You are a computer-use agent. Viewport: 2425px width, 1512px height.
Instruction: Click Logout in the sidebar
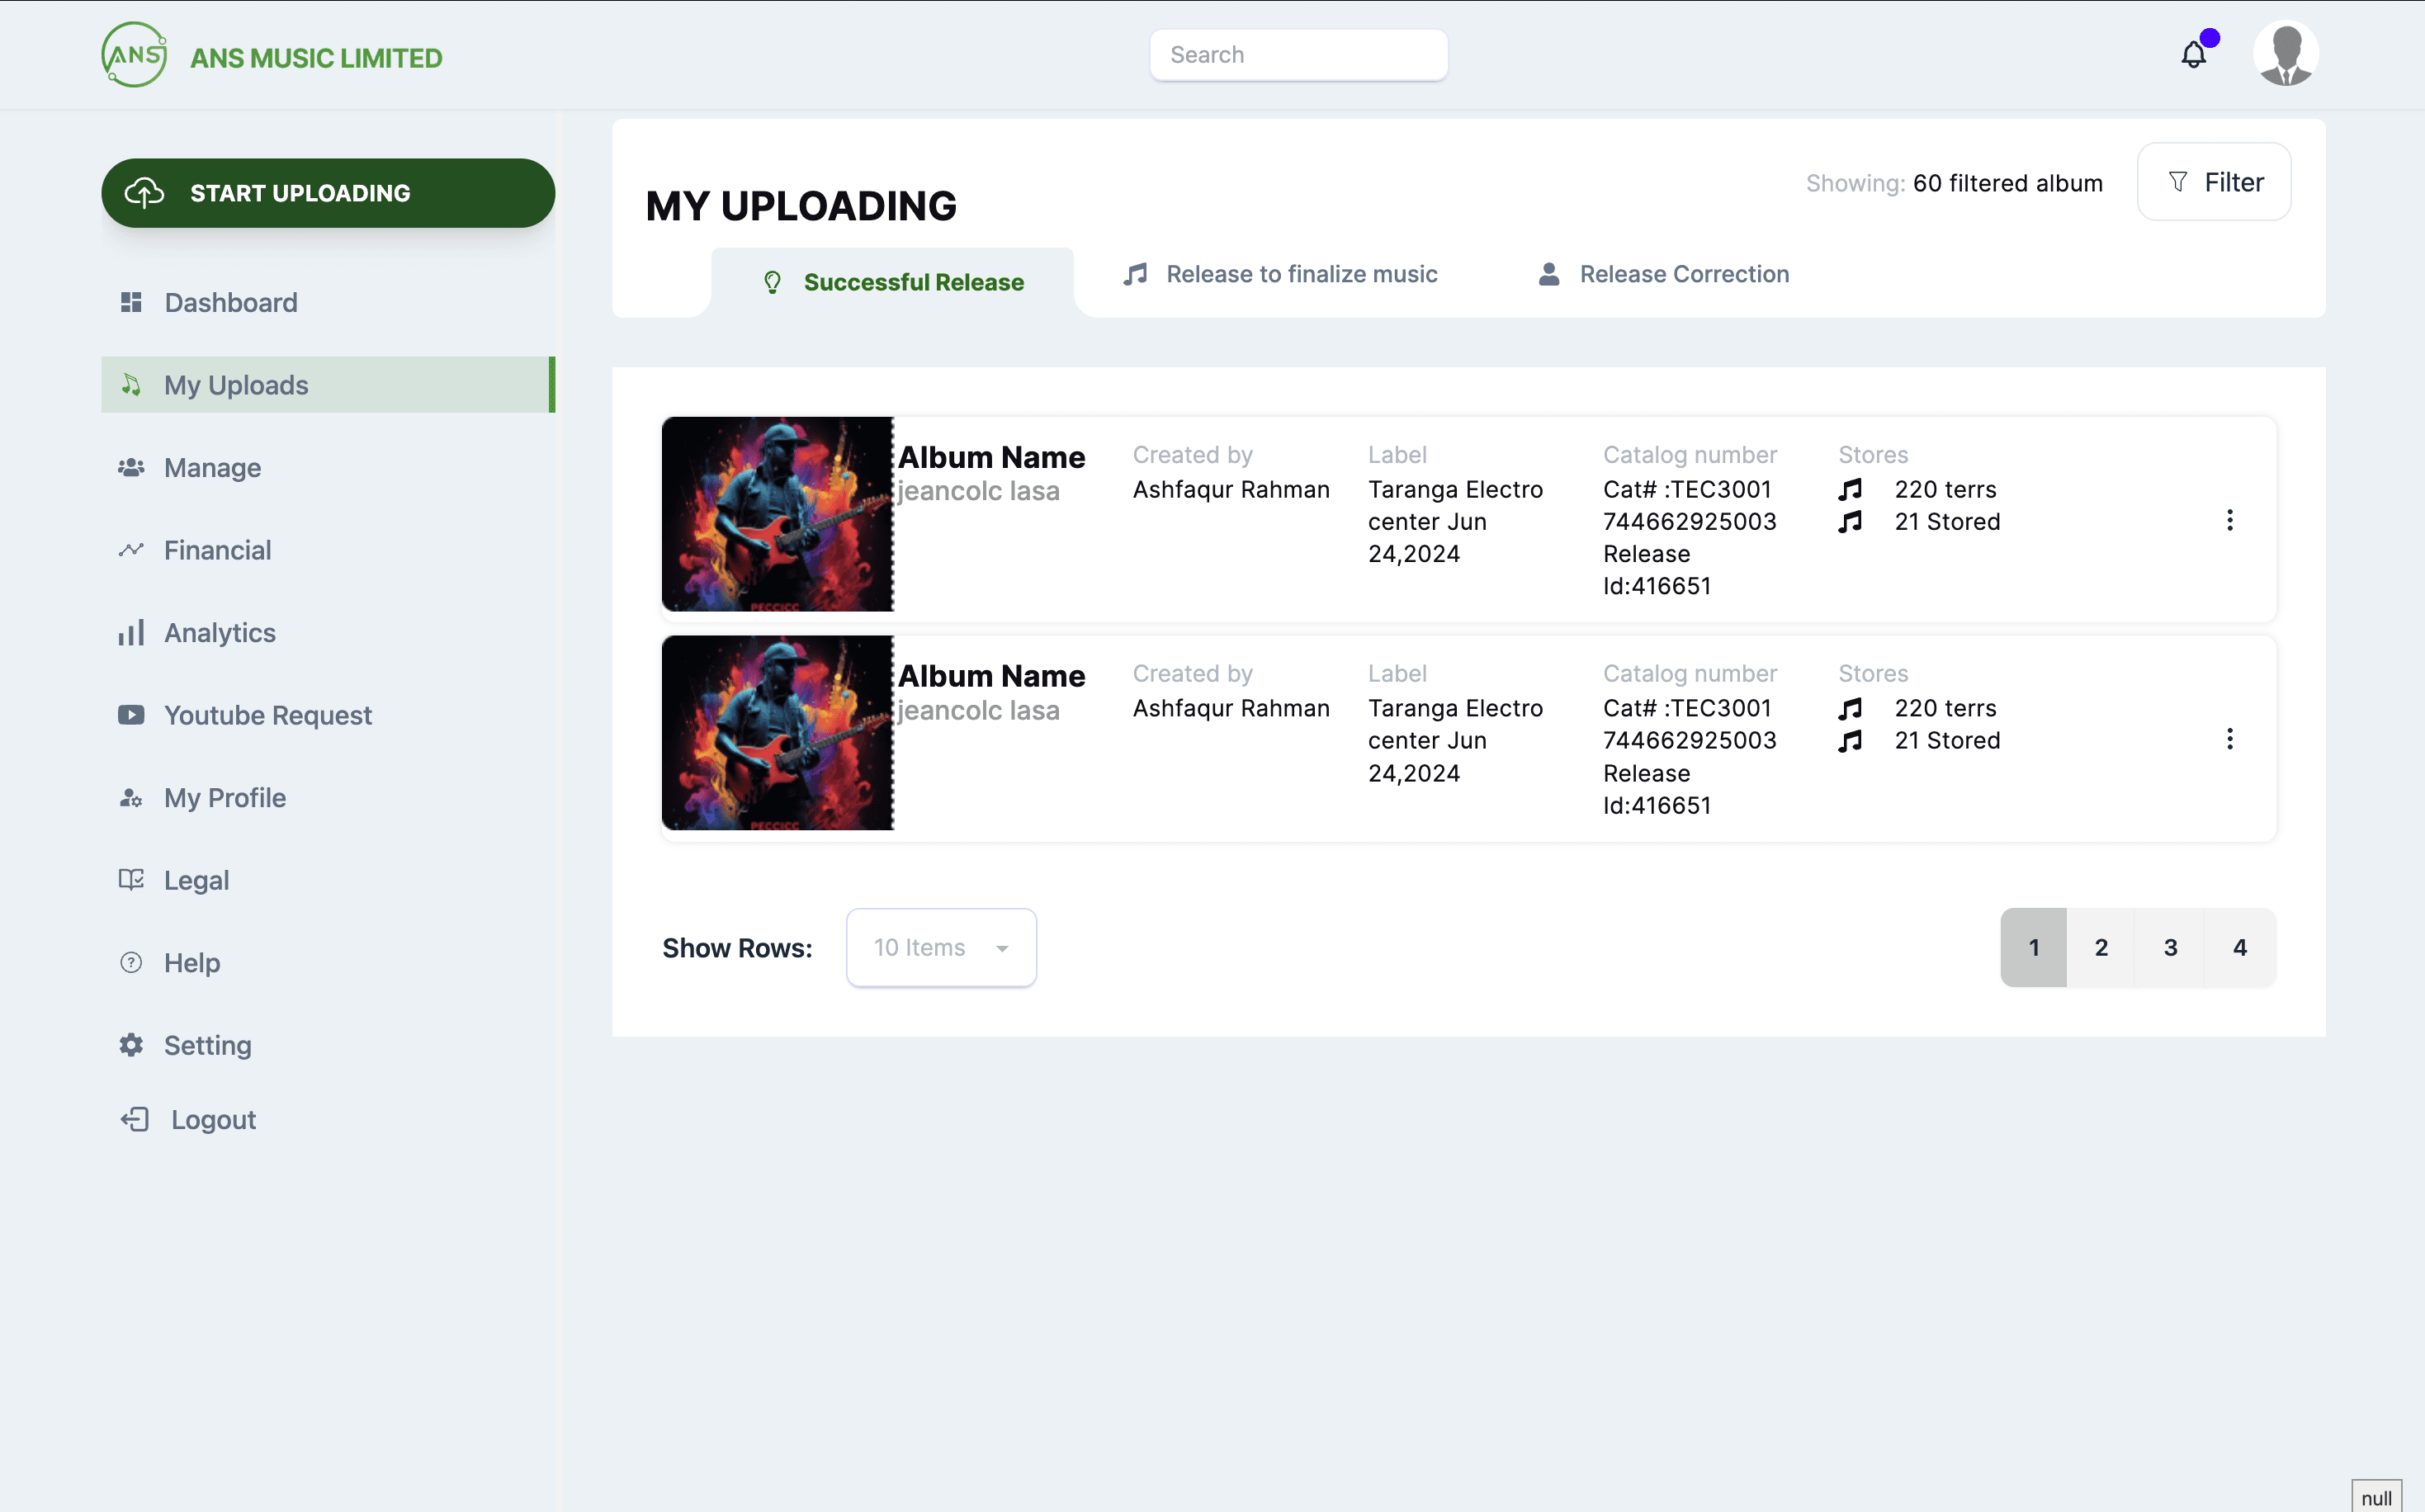212,1120
